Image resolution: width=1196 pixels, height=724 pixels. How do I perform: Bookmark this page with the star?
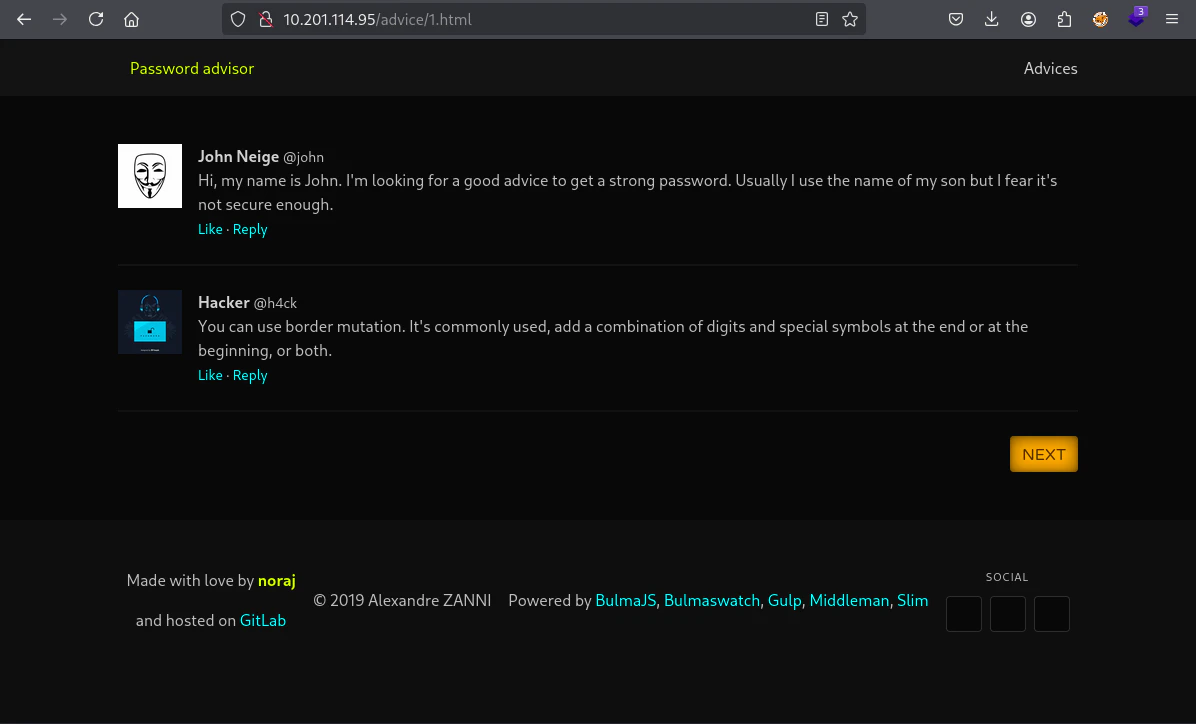[x=850, y=20]
